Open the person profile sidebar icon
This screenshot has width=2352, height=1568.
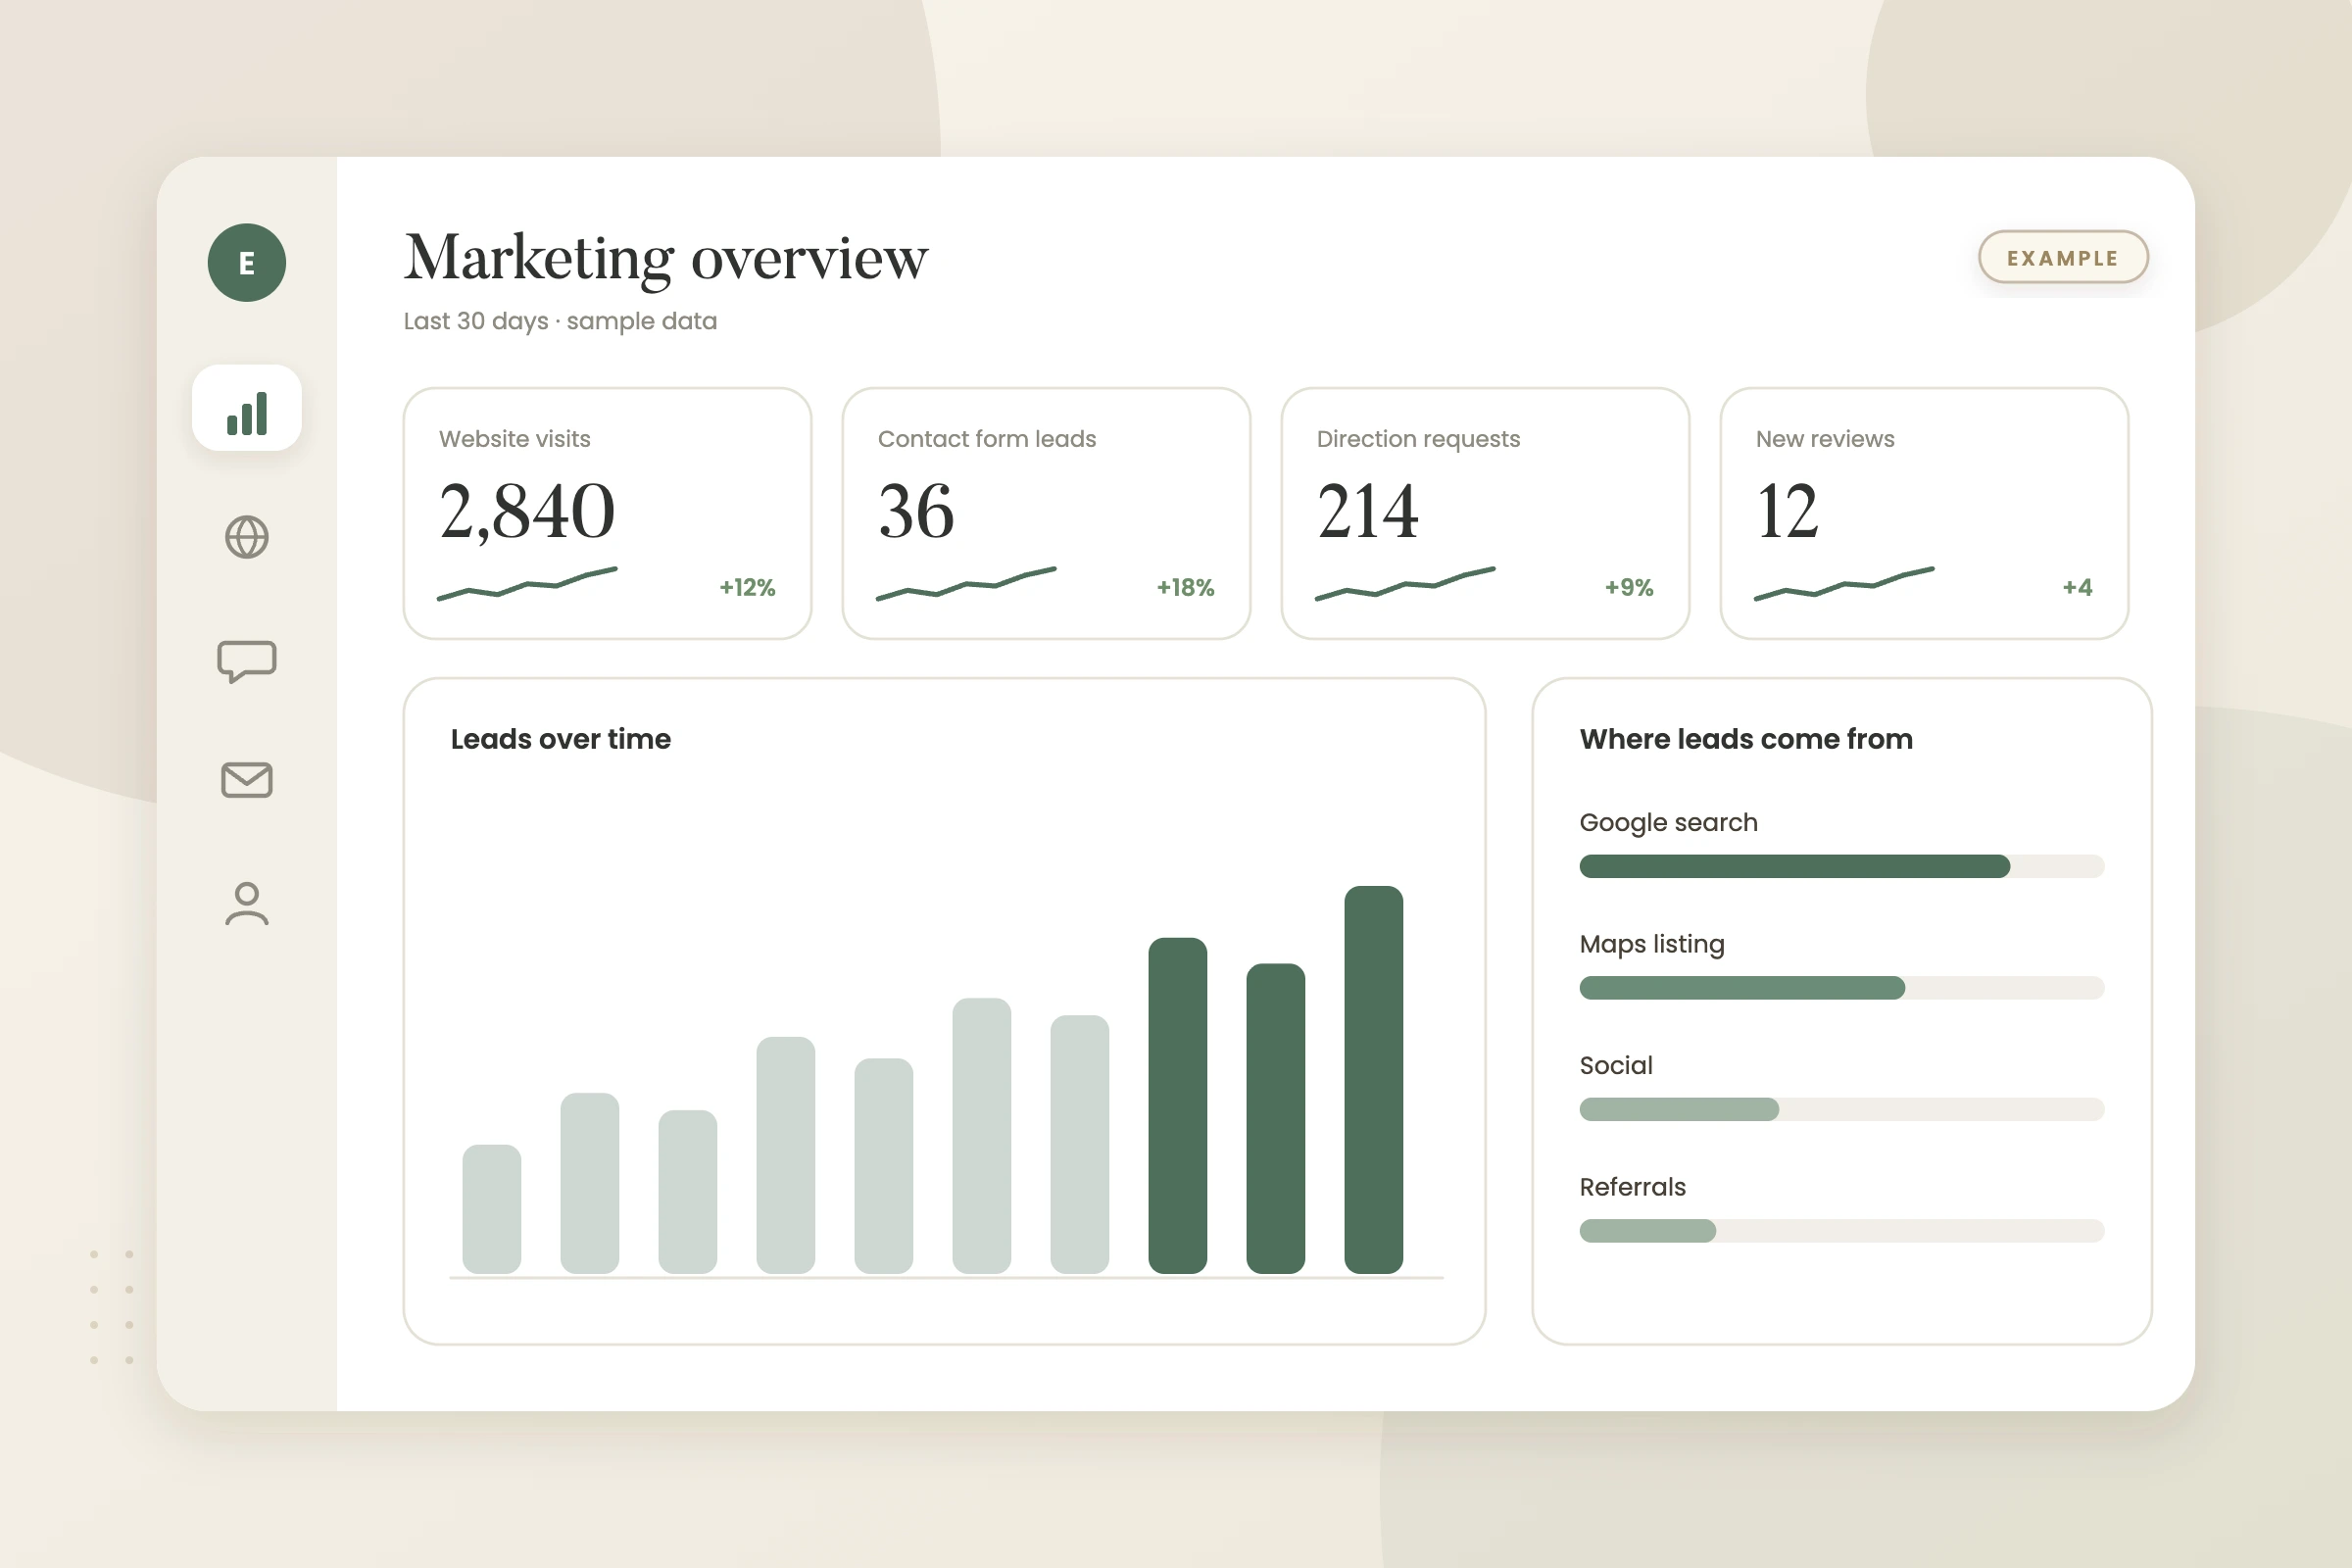click(x=247, y=903)
